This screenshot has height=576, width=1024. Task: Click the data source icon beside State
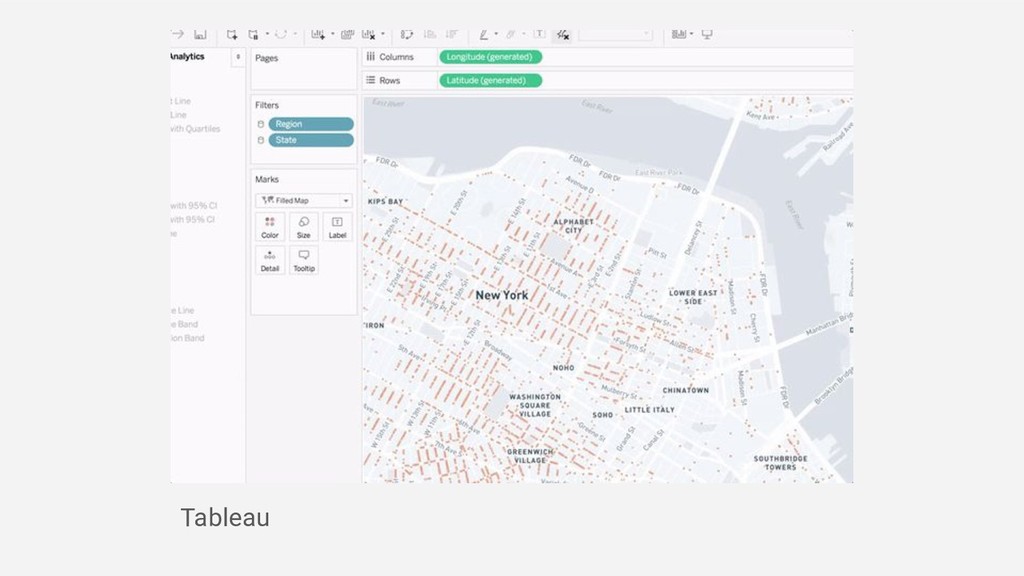(x=261, y=140)
